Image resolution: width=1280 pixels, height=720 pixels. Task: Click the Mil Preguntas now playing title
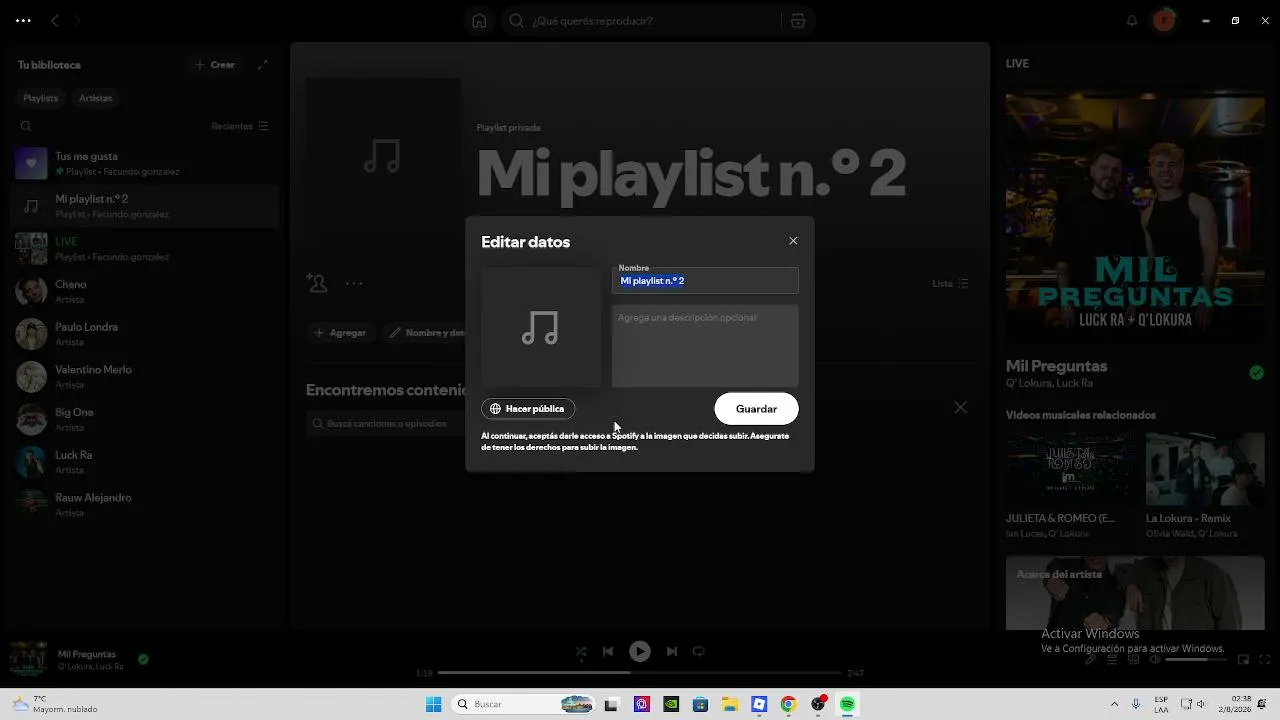coord(87,654)
